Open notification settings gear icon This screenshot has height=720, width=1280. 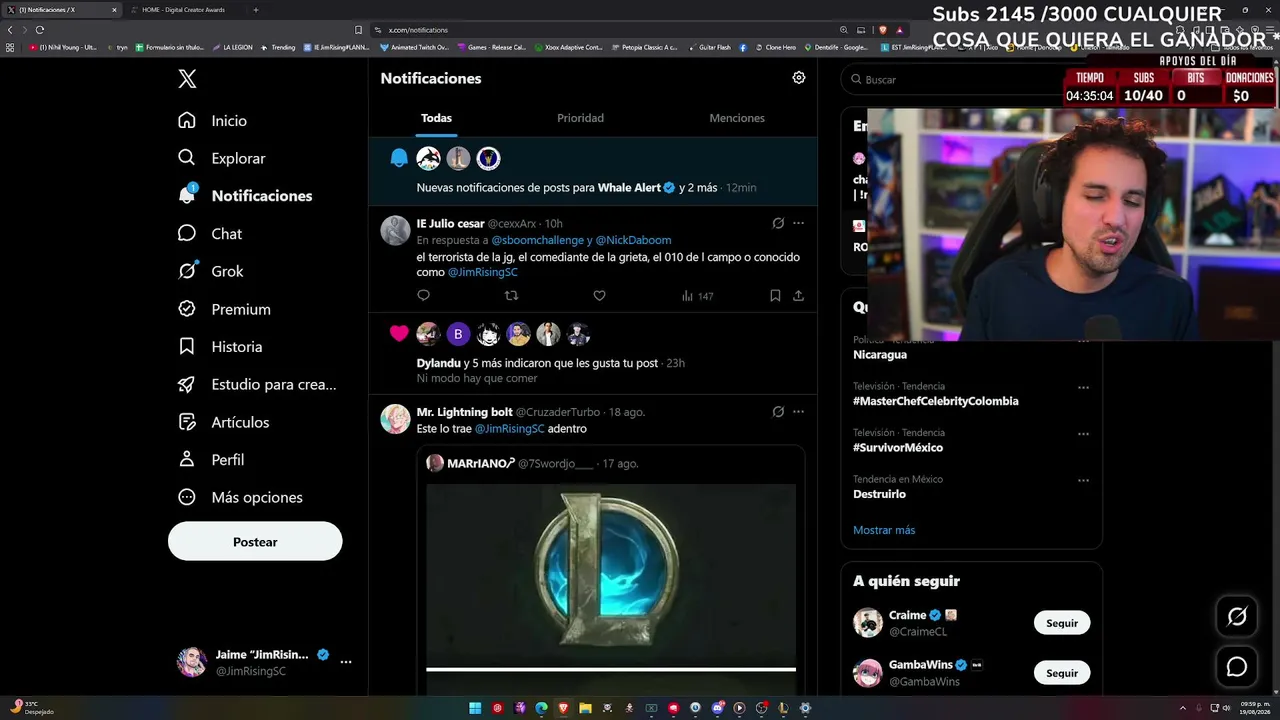click(x=799, y=78)
